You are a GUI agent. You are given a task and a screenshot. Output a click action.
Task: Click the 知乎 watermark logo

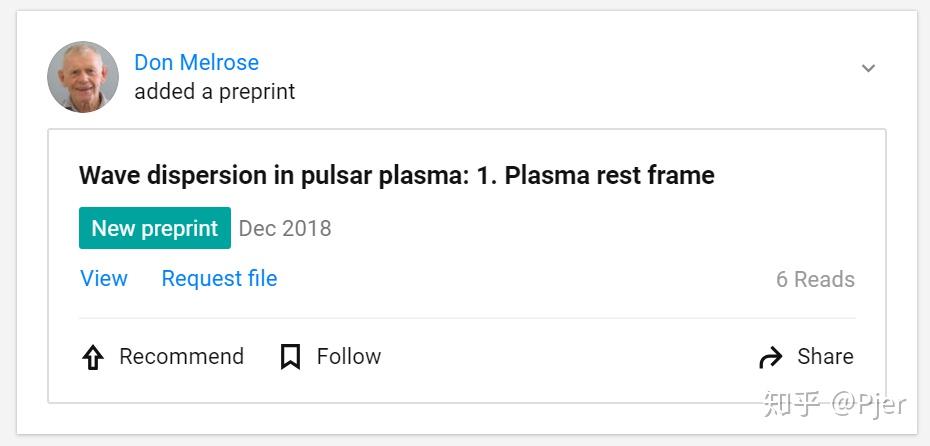(x=792, y=403)
